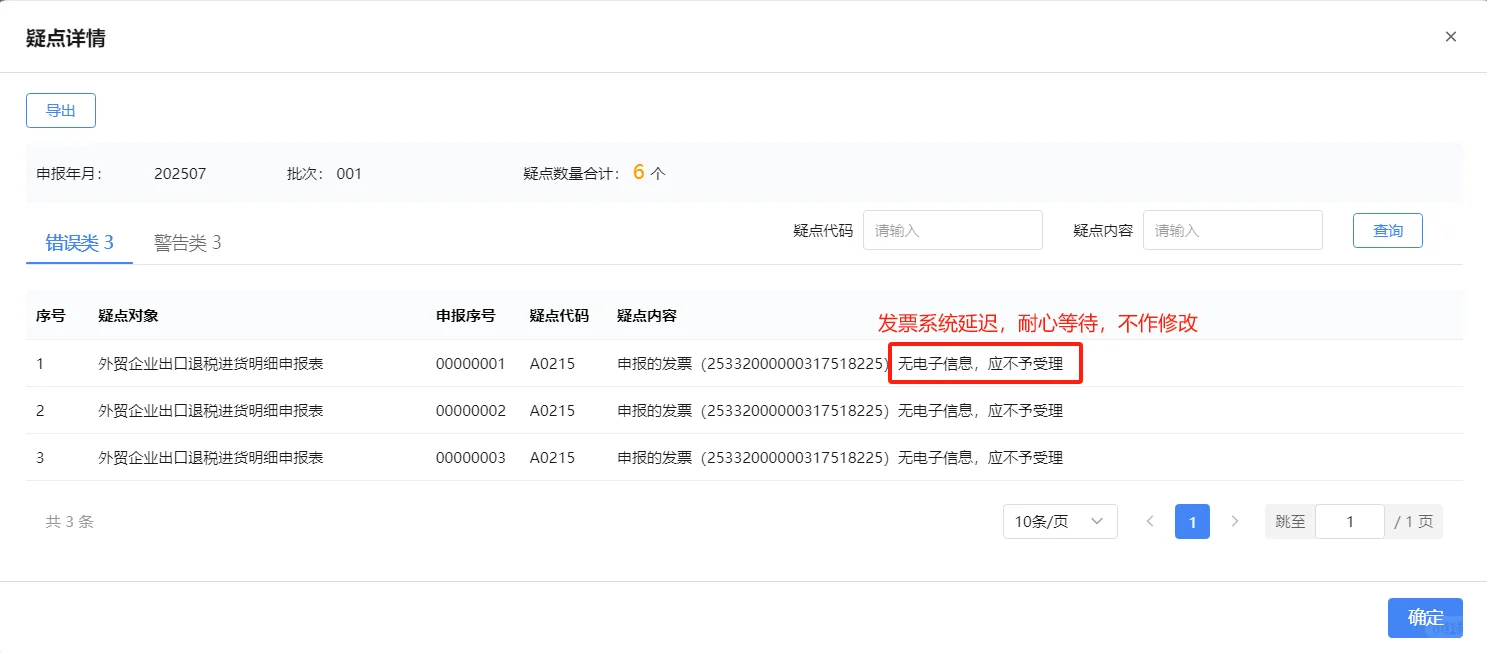Click the next page arrow
Image resolution: width=1487 pixels, height=652 pixels.
click(x=1235, y=521)
